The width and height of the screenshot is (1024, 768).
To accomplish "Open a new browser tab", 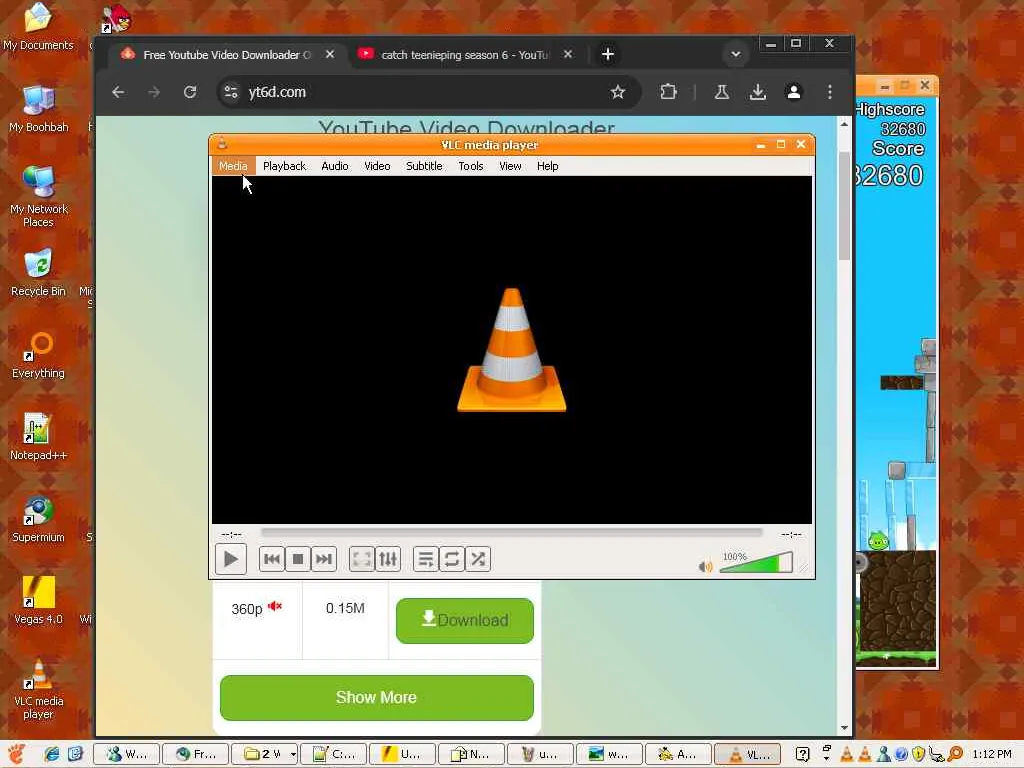I will click(x=607, y=54).
